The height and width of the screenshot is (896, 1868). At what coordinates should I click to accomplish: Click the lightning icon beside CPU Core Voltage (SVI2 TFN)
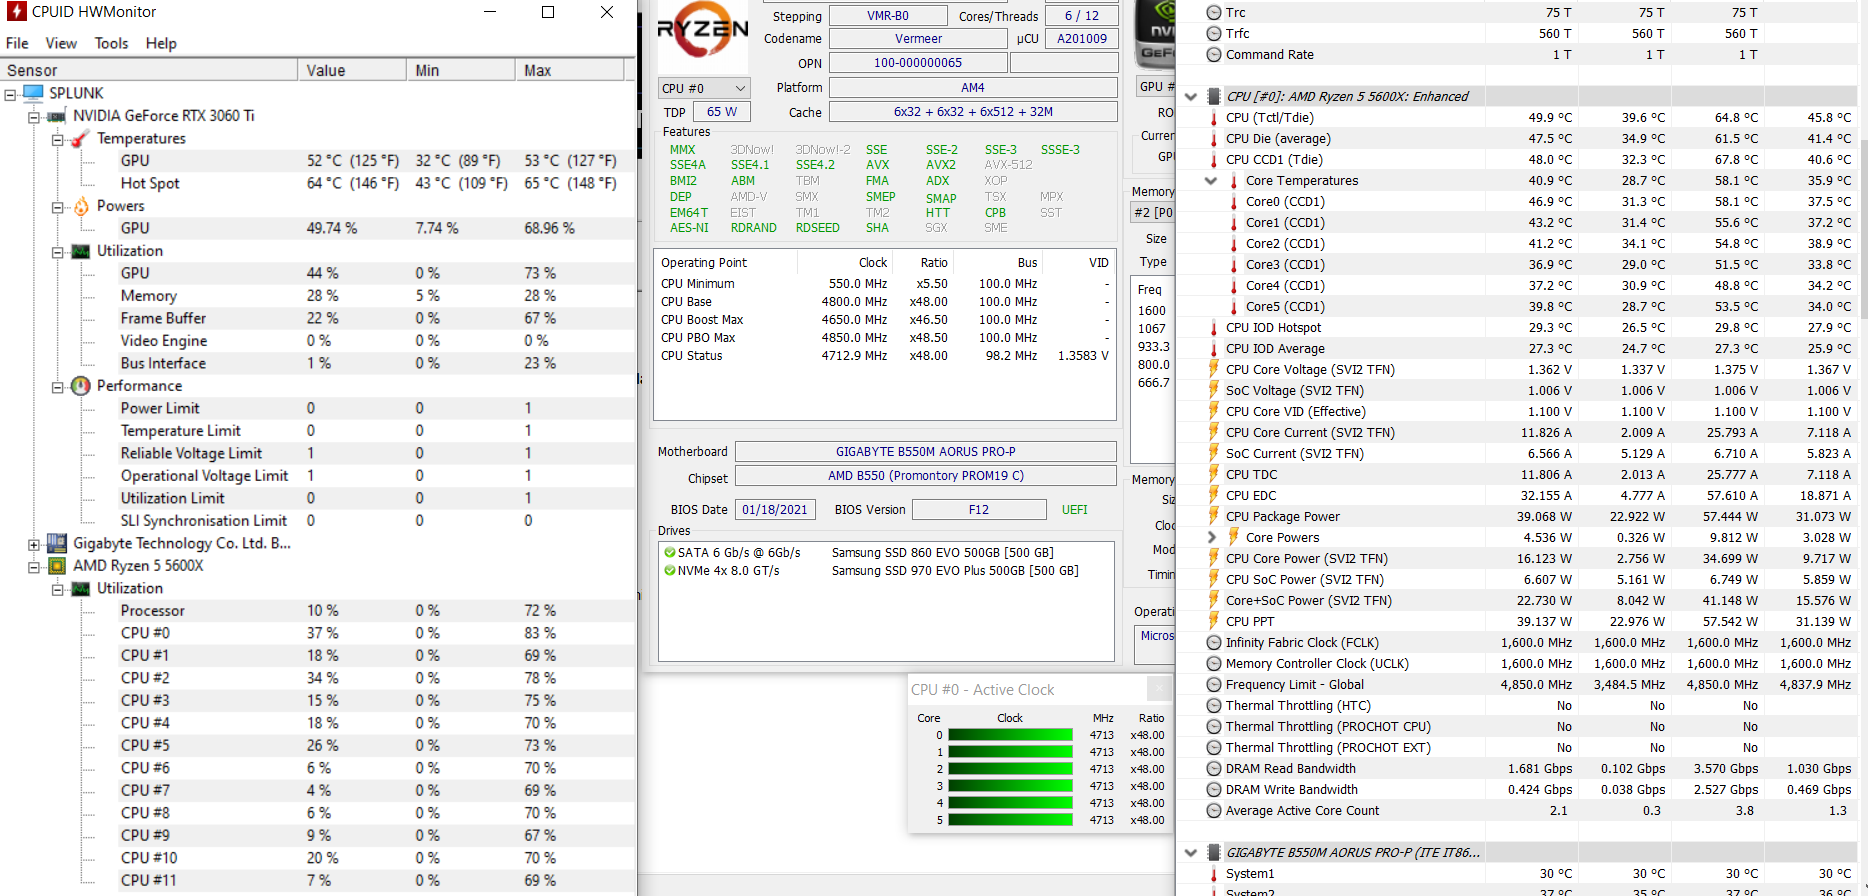pos(1214,370)
